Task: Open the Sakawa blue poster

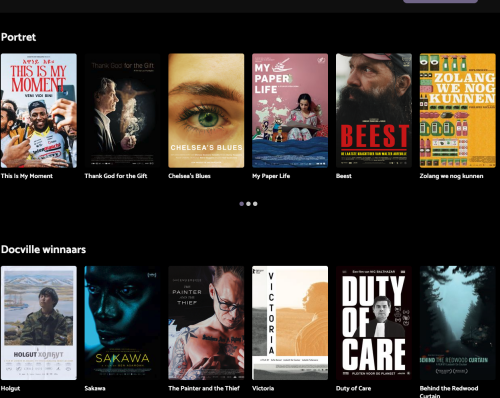Action: coord(122,323)
